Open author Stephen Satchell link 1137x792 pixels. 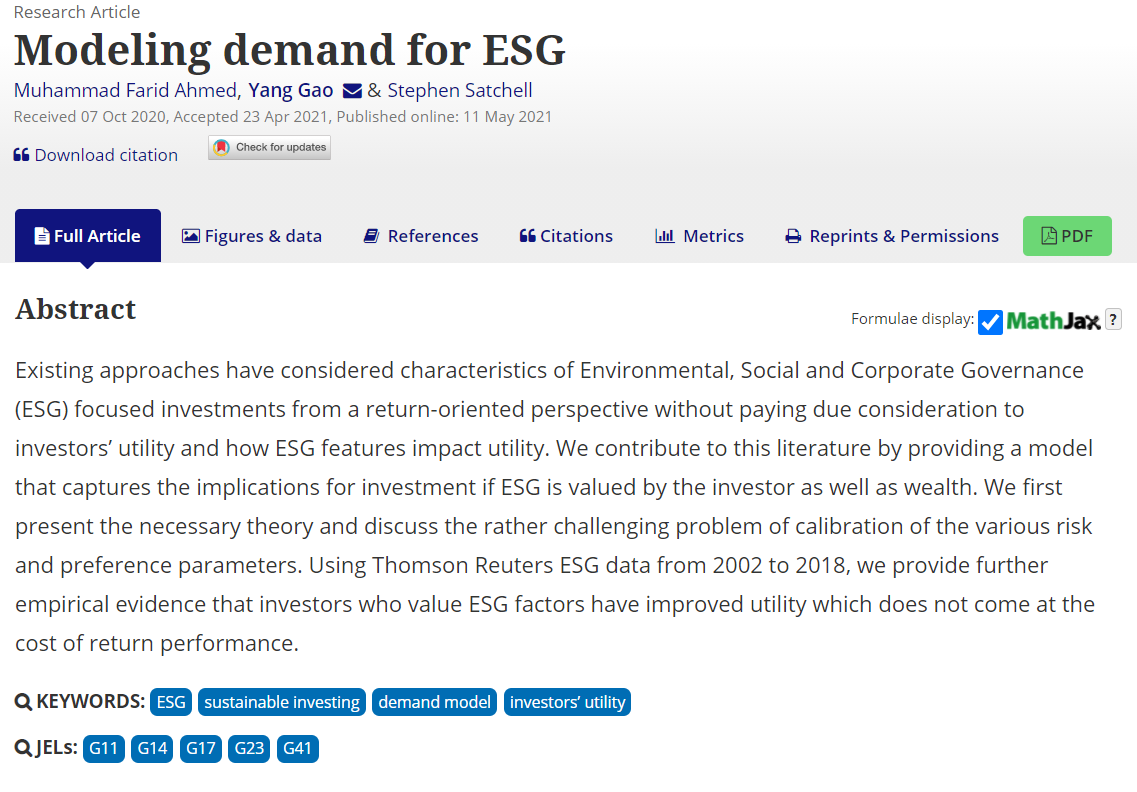[x=460, y=91]
